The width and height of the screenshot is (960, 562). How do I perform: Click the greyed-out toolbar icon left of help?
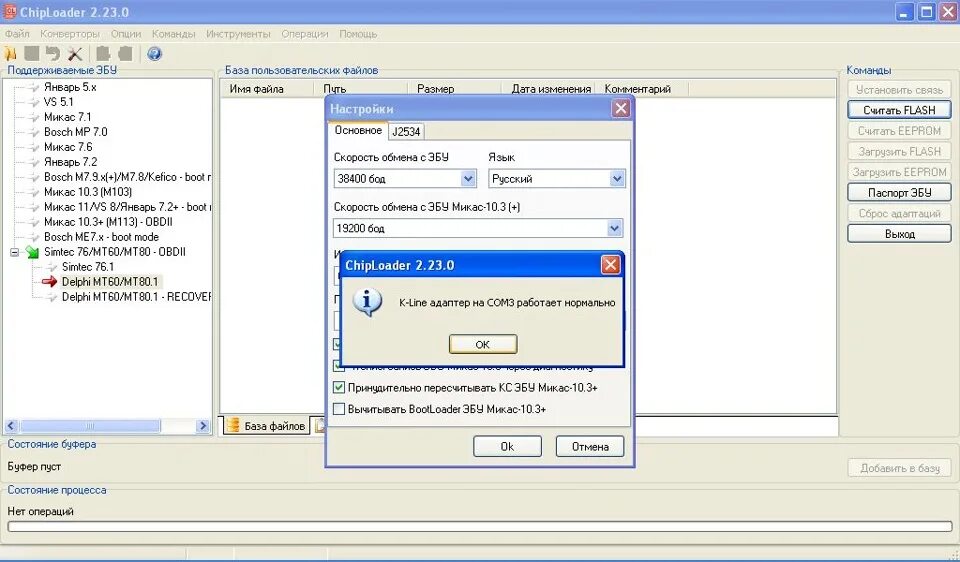[x=125, y=54]
